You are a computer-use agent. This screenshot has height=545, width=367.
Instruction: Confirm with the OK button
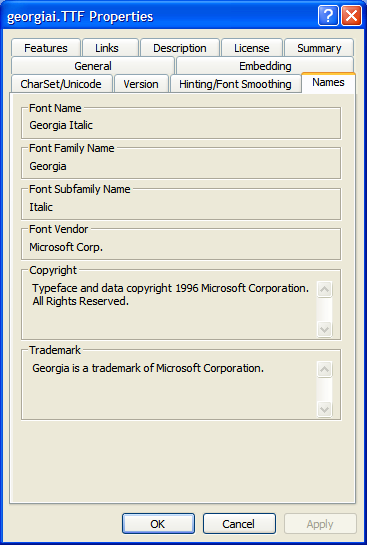click(x=158, y=523)
